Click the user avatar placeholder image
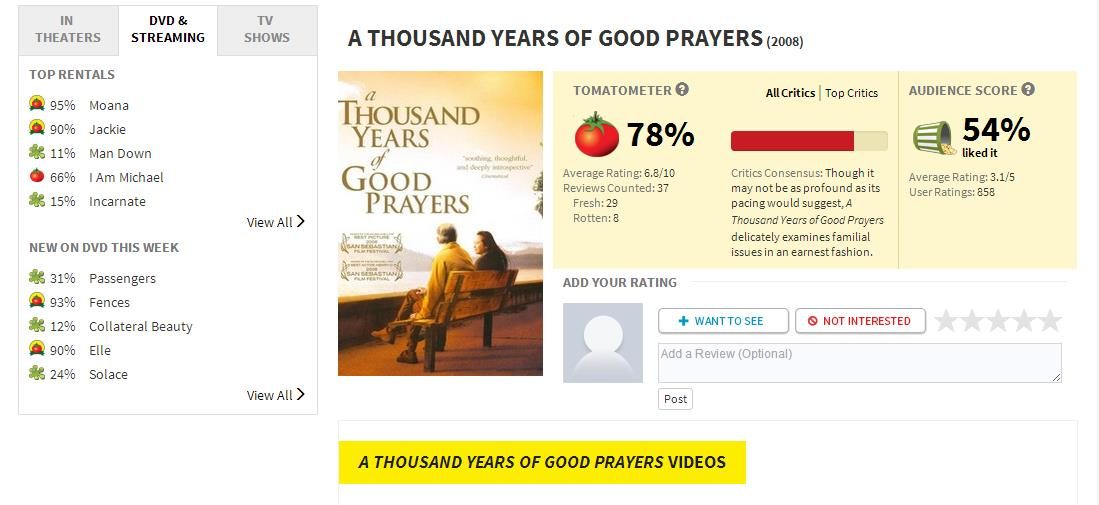 [603, 343]
